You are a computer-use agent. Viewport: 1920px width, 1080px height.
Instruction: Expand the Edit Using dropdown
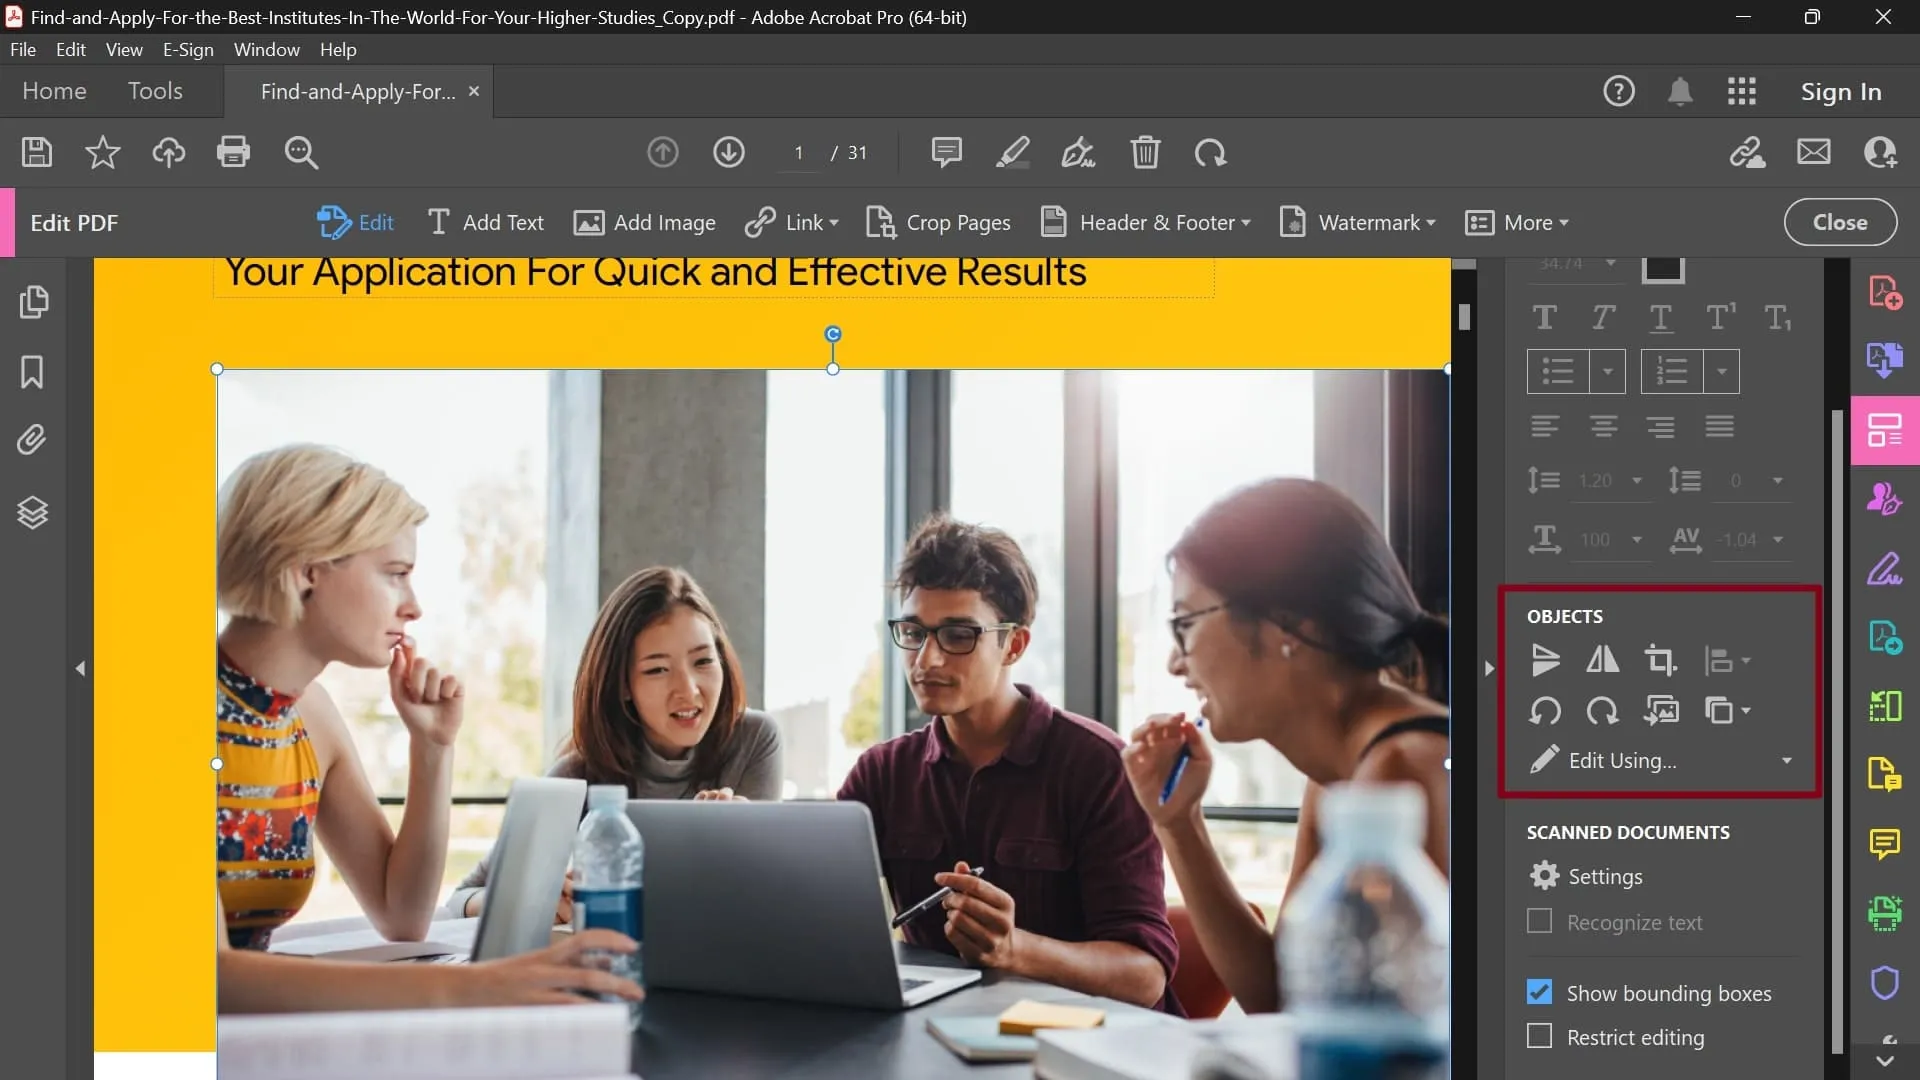tap(1788, 761)
